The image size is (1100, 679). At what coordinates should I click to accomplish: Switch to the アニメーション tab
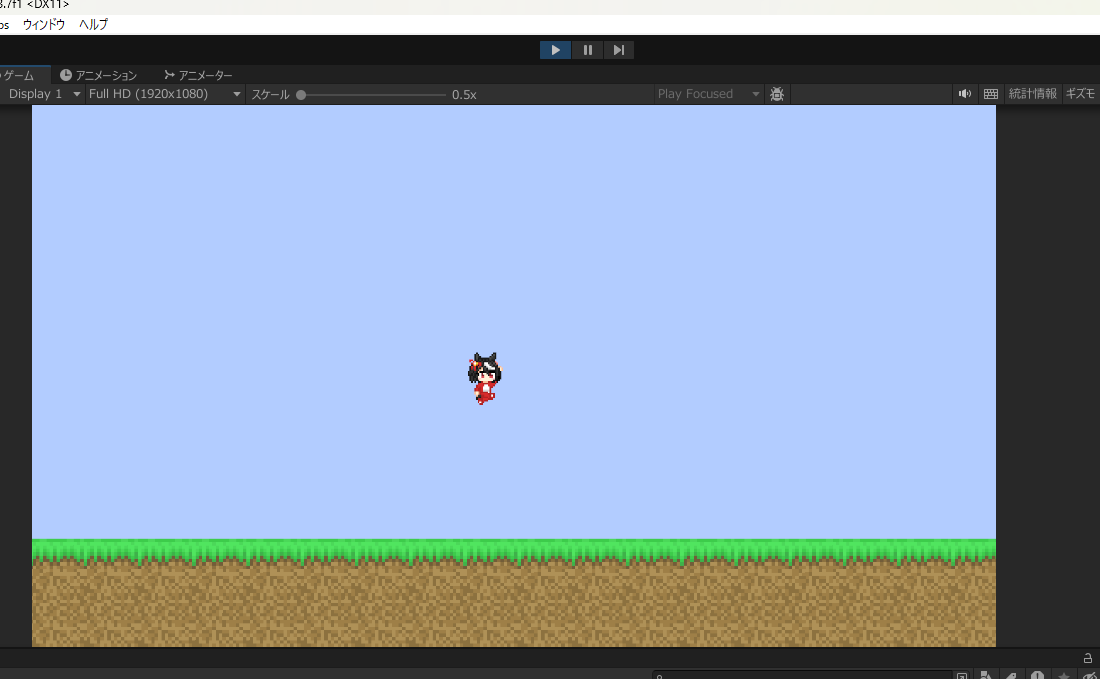[x=98, y=75]
